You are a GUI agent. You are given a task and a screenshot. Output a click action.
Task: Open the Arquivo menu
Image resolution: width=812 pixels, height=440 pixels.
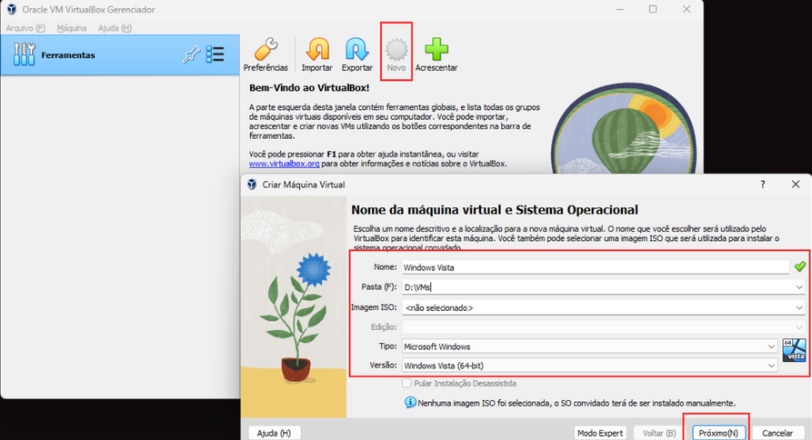pyautogui.click(x=25, y=28)
